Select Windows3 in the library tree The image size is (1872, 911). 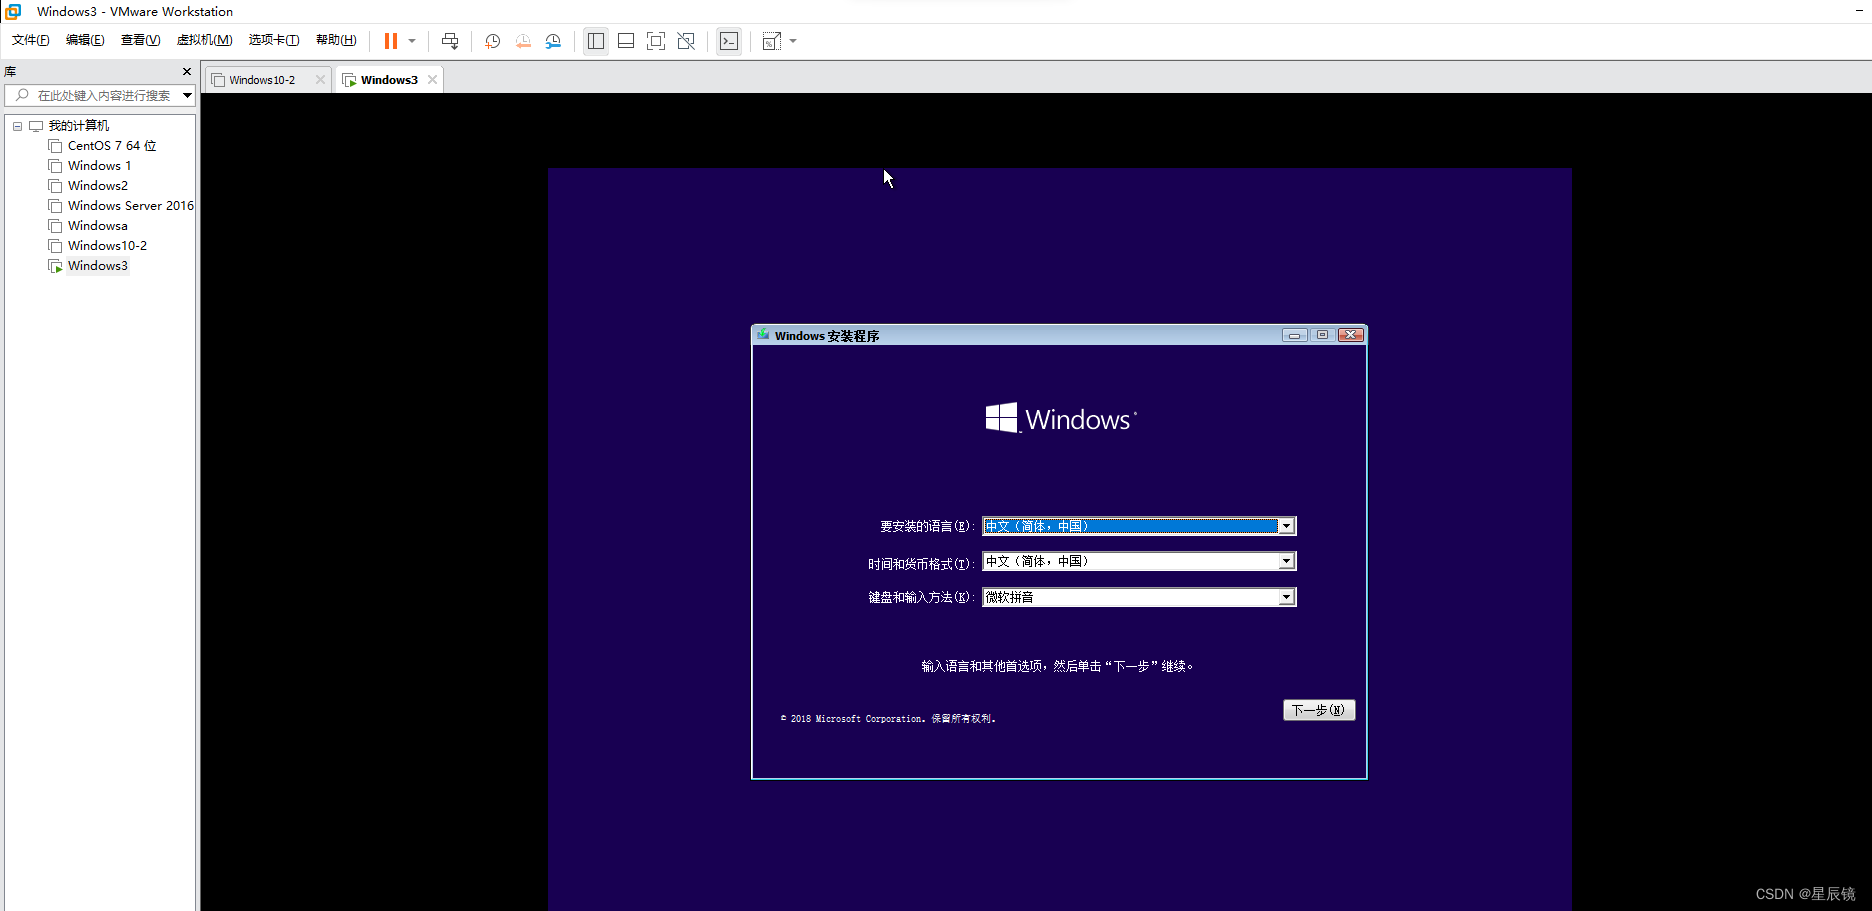(x=98, y=266)
